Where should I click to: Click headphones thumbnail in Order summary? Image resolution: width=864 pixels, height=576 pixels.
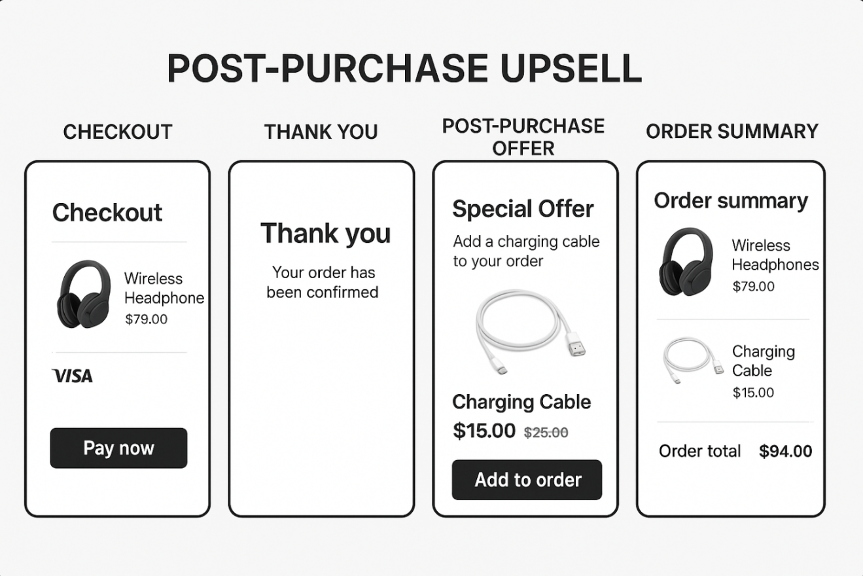(x=686, y=262)
